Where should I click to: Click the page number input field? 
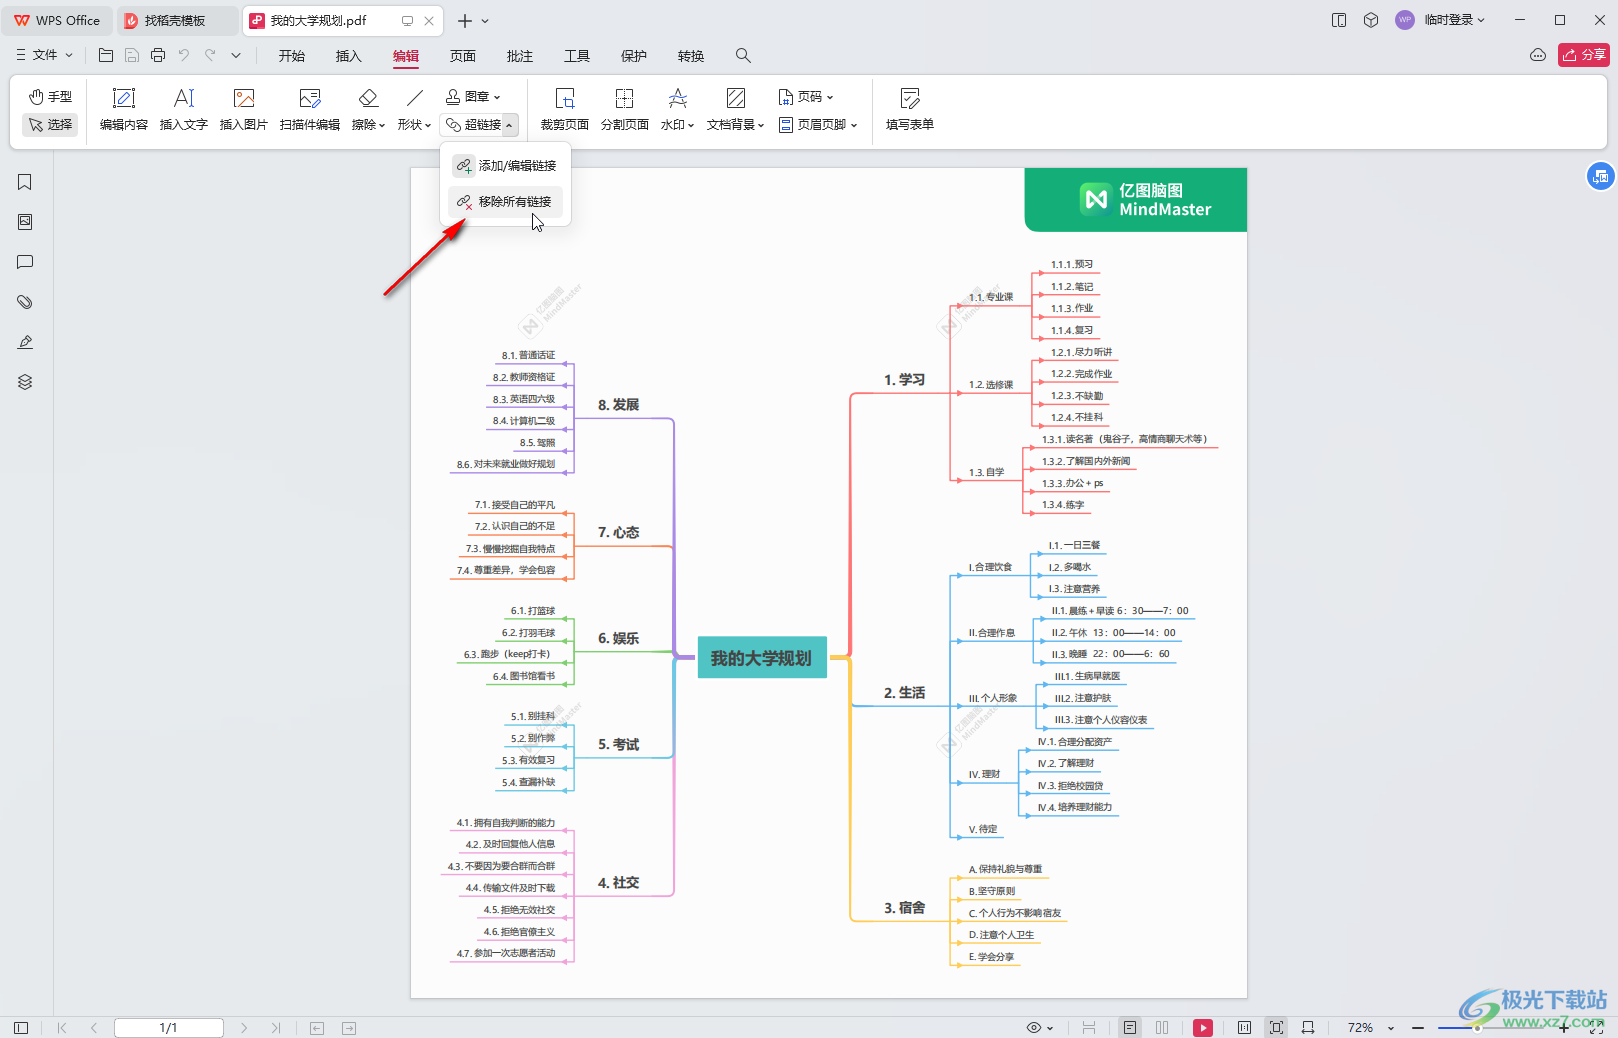point(168,1027)
